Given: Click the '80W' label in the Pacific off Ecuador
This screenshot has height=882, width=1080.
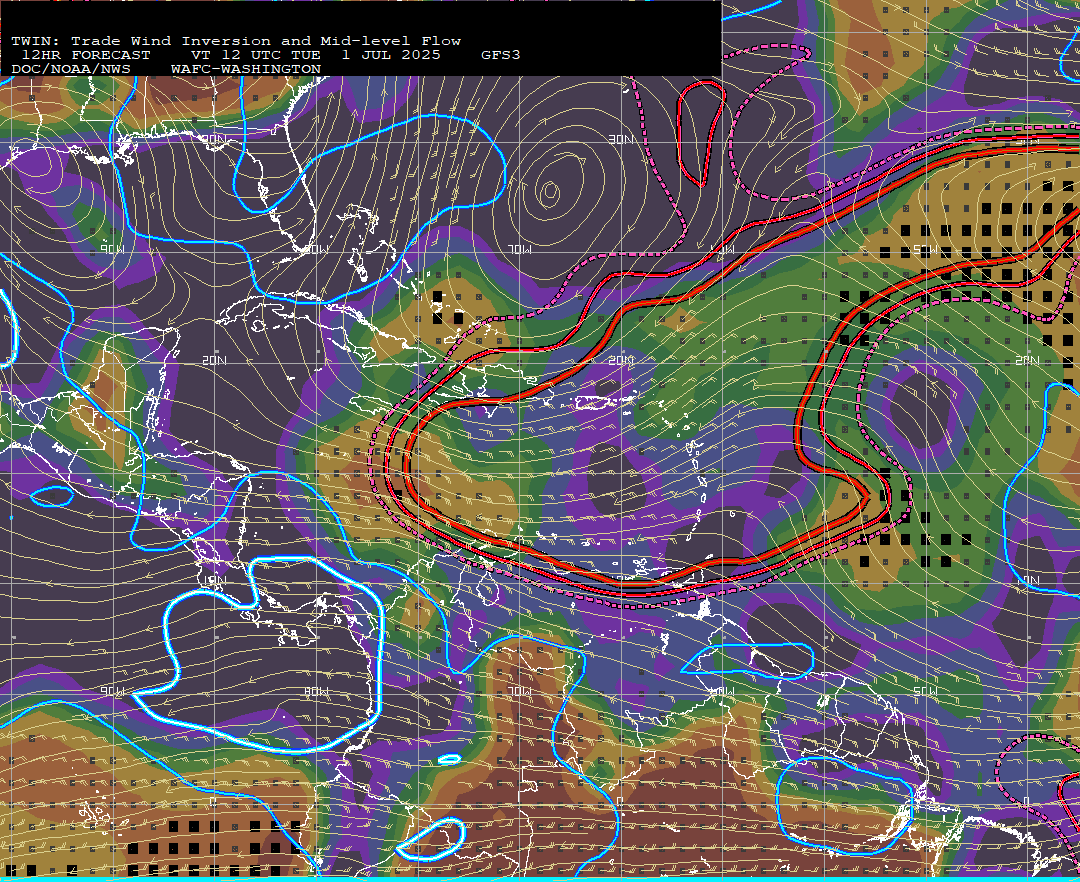Looking at the screenshot, I should pyautogui.click(x=315, y=691).
